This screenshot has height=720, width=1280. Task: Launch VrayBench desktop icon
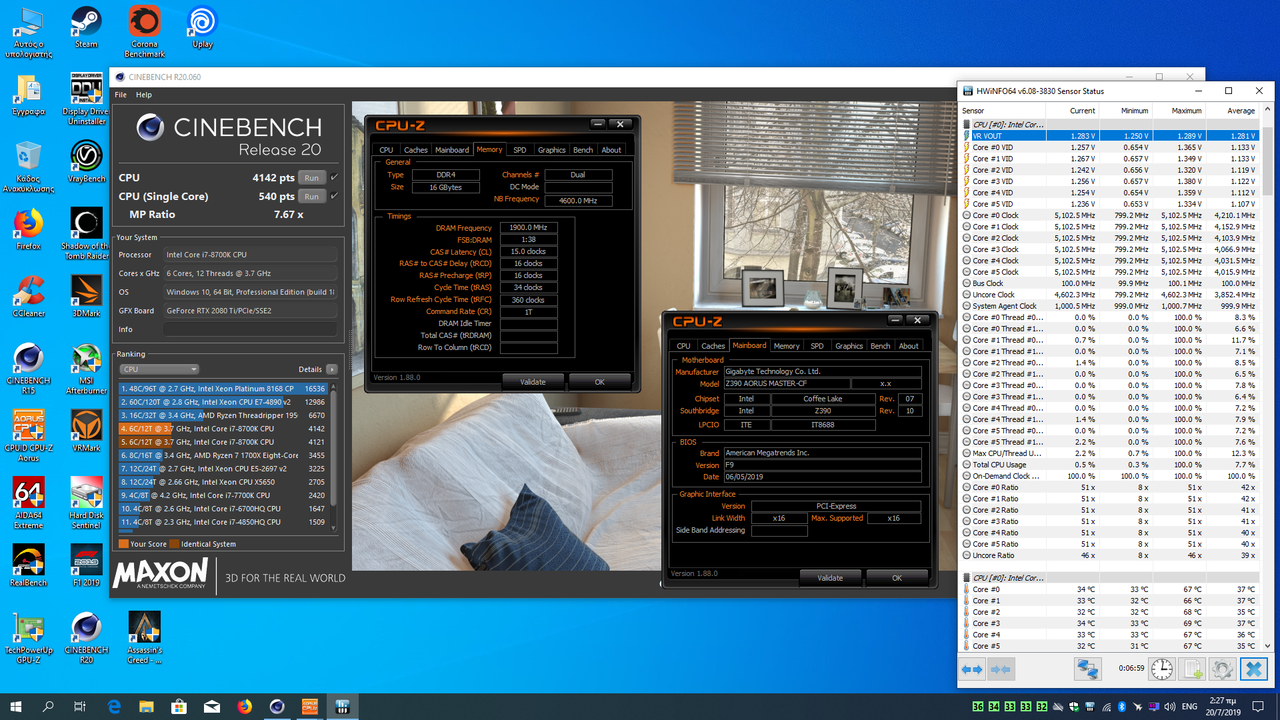click(86, 161)
